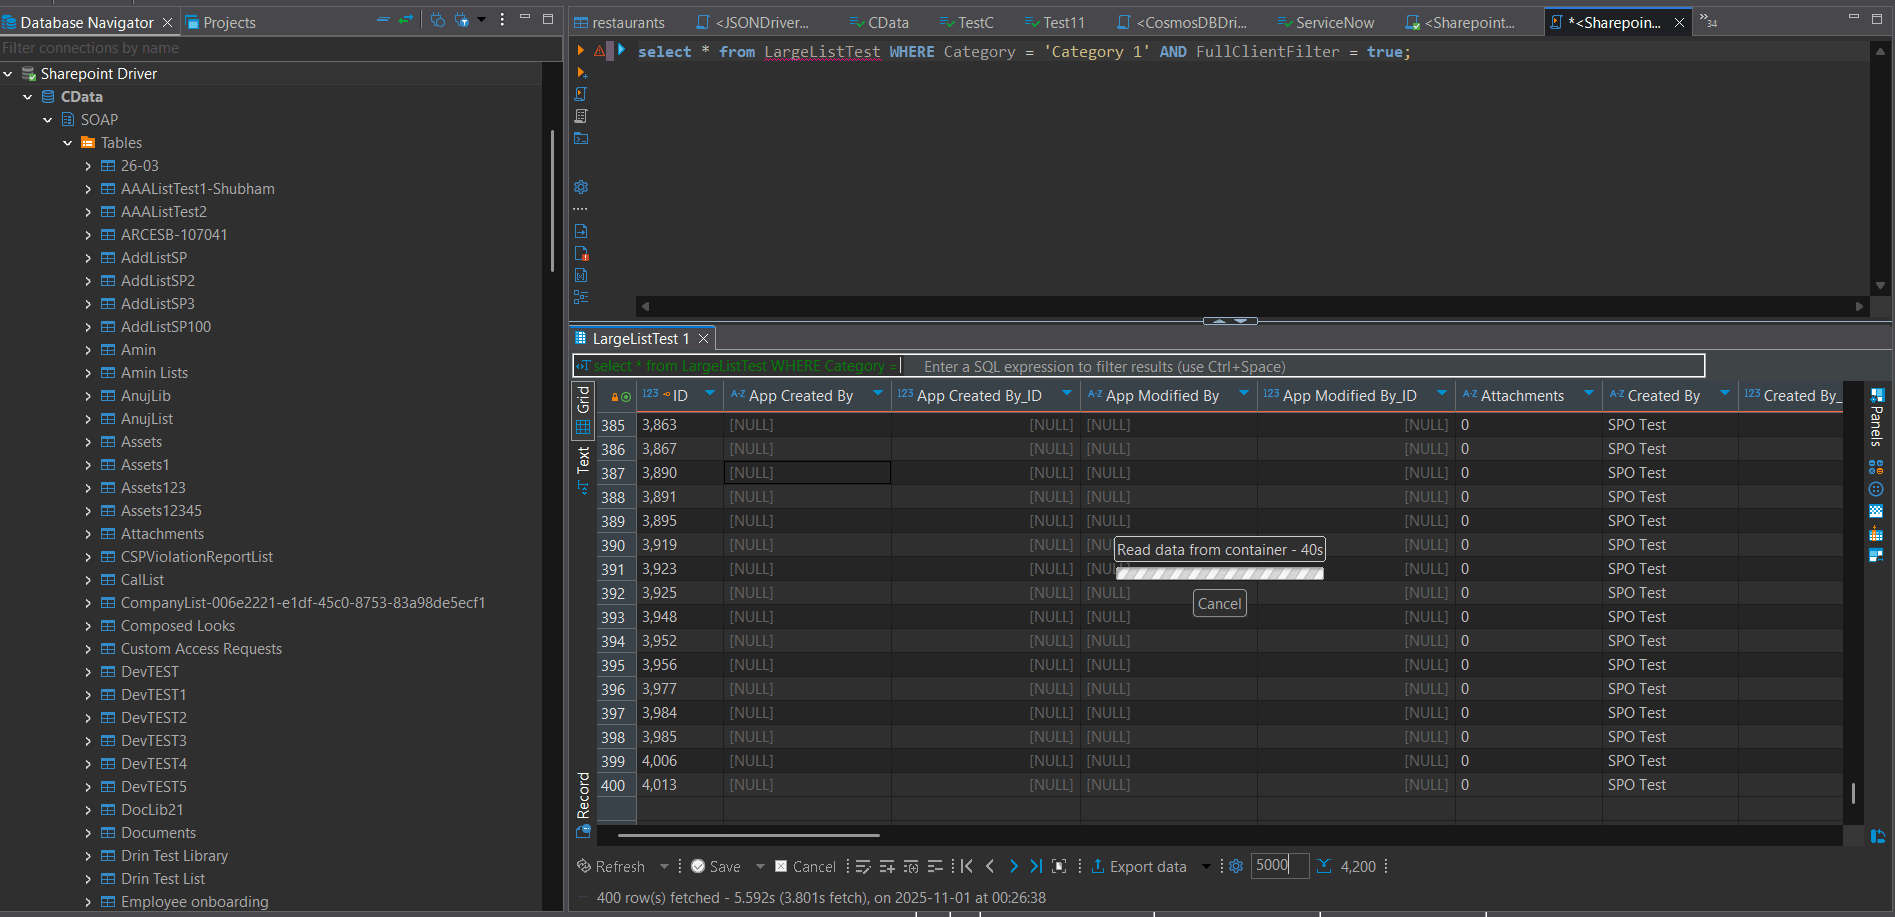Click the fetch size field showing 5000
The width and height of the screenshot is (1895, 917).
[x=1278, y=865]
